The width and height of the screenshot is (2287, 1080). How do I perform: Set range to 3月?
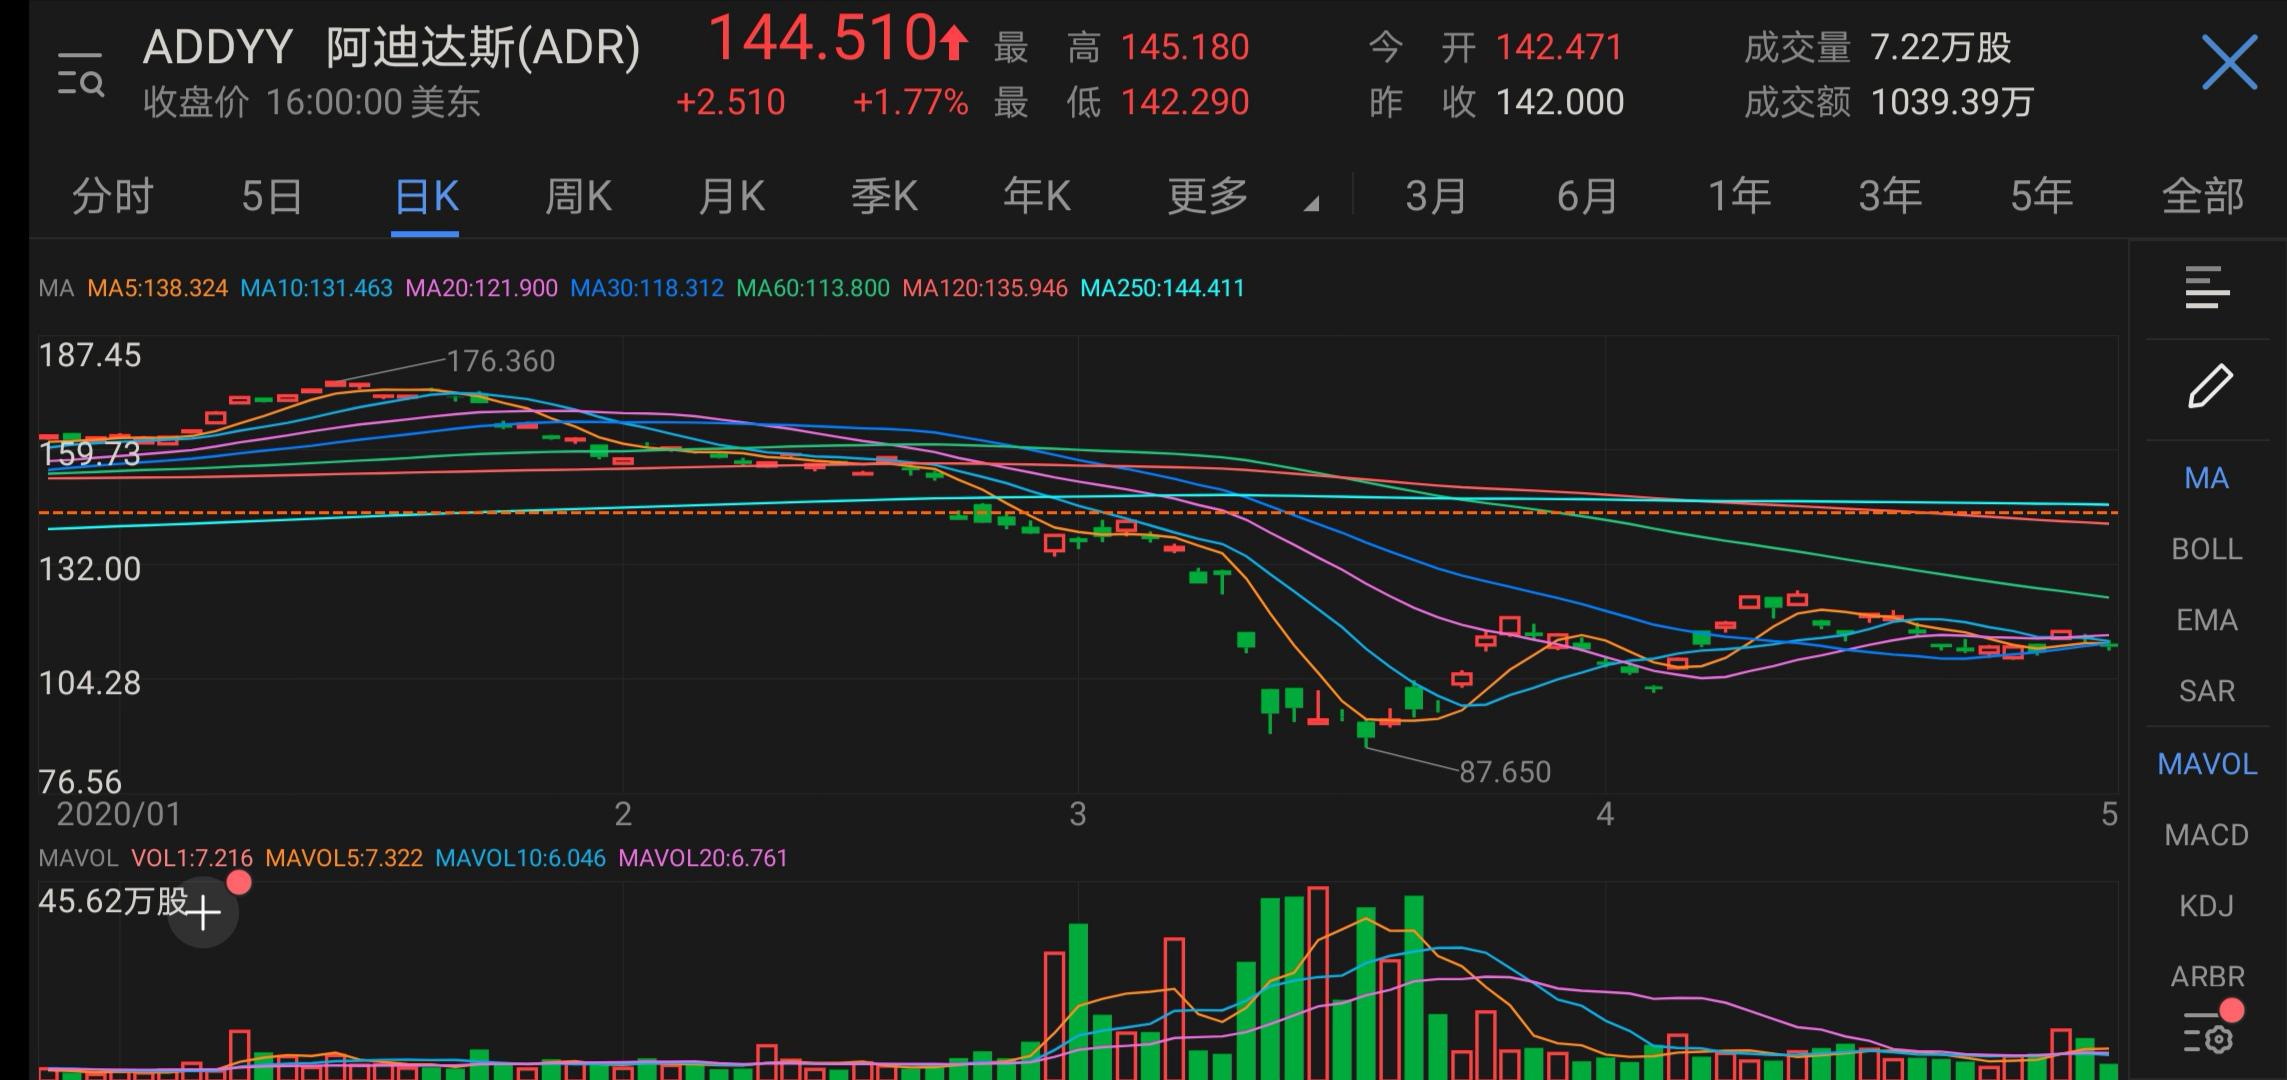pyautogui.click(x=1436, y=196)
